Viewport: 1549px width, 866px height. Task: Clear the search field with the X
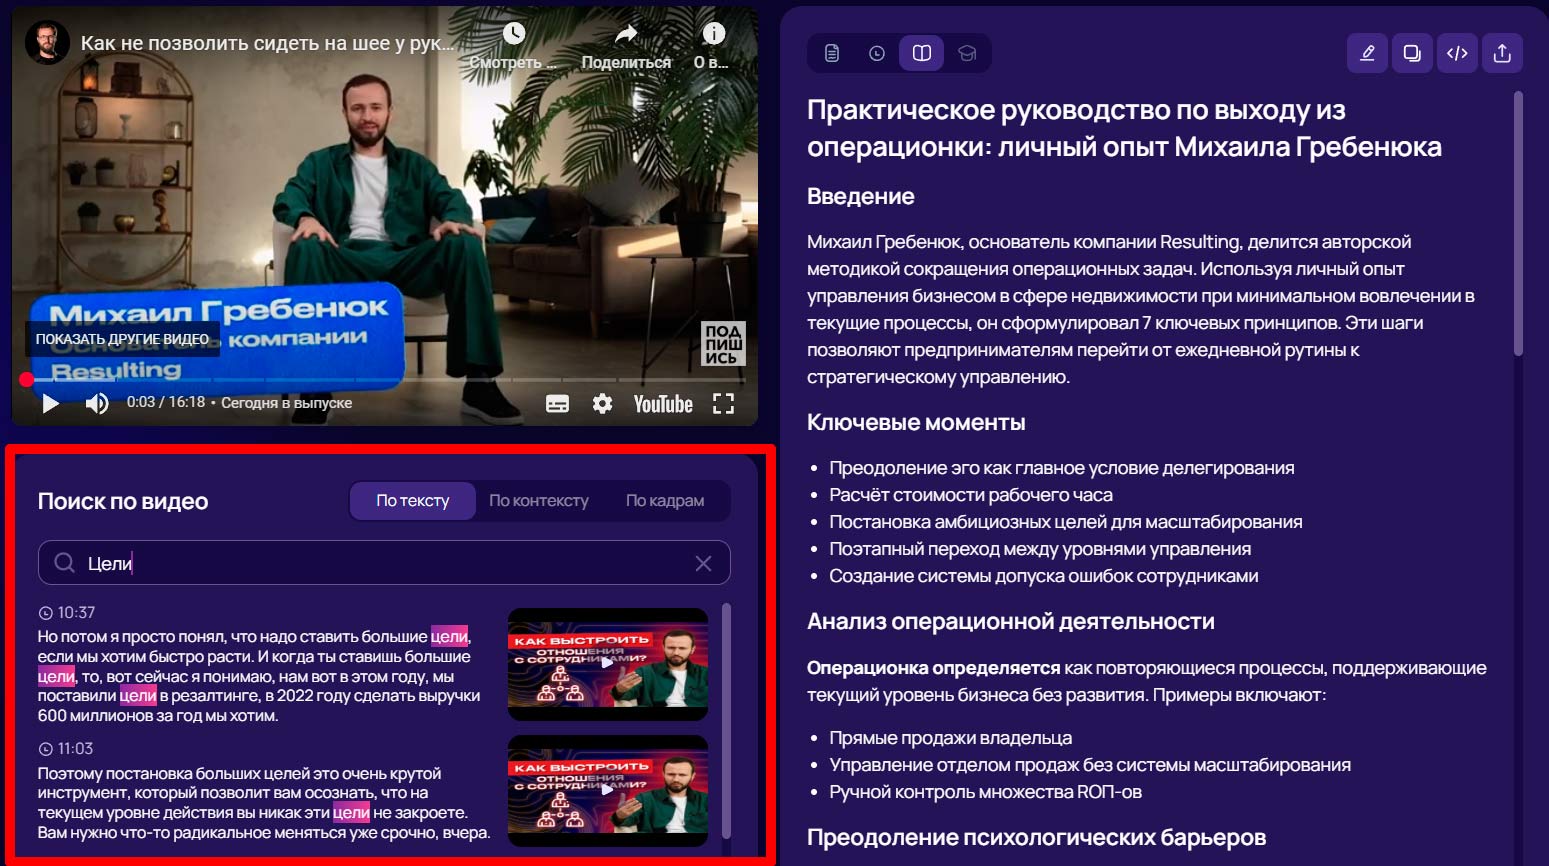click(x=703, y=563)
